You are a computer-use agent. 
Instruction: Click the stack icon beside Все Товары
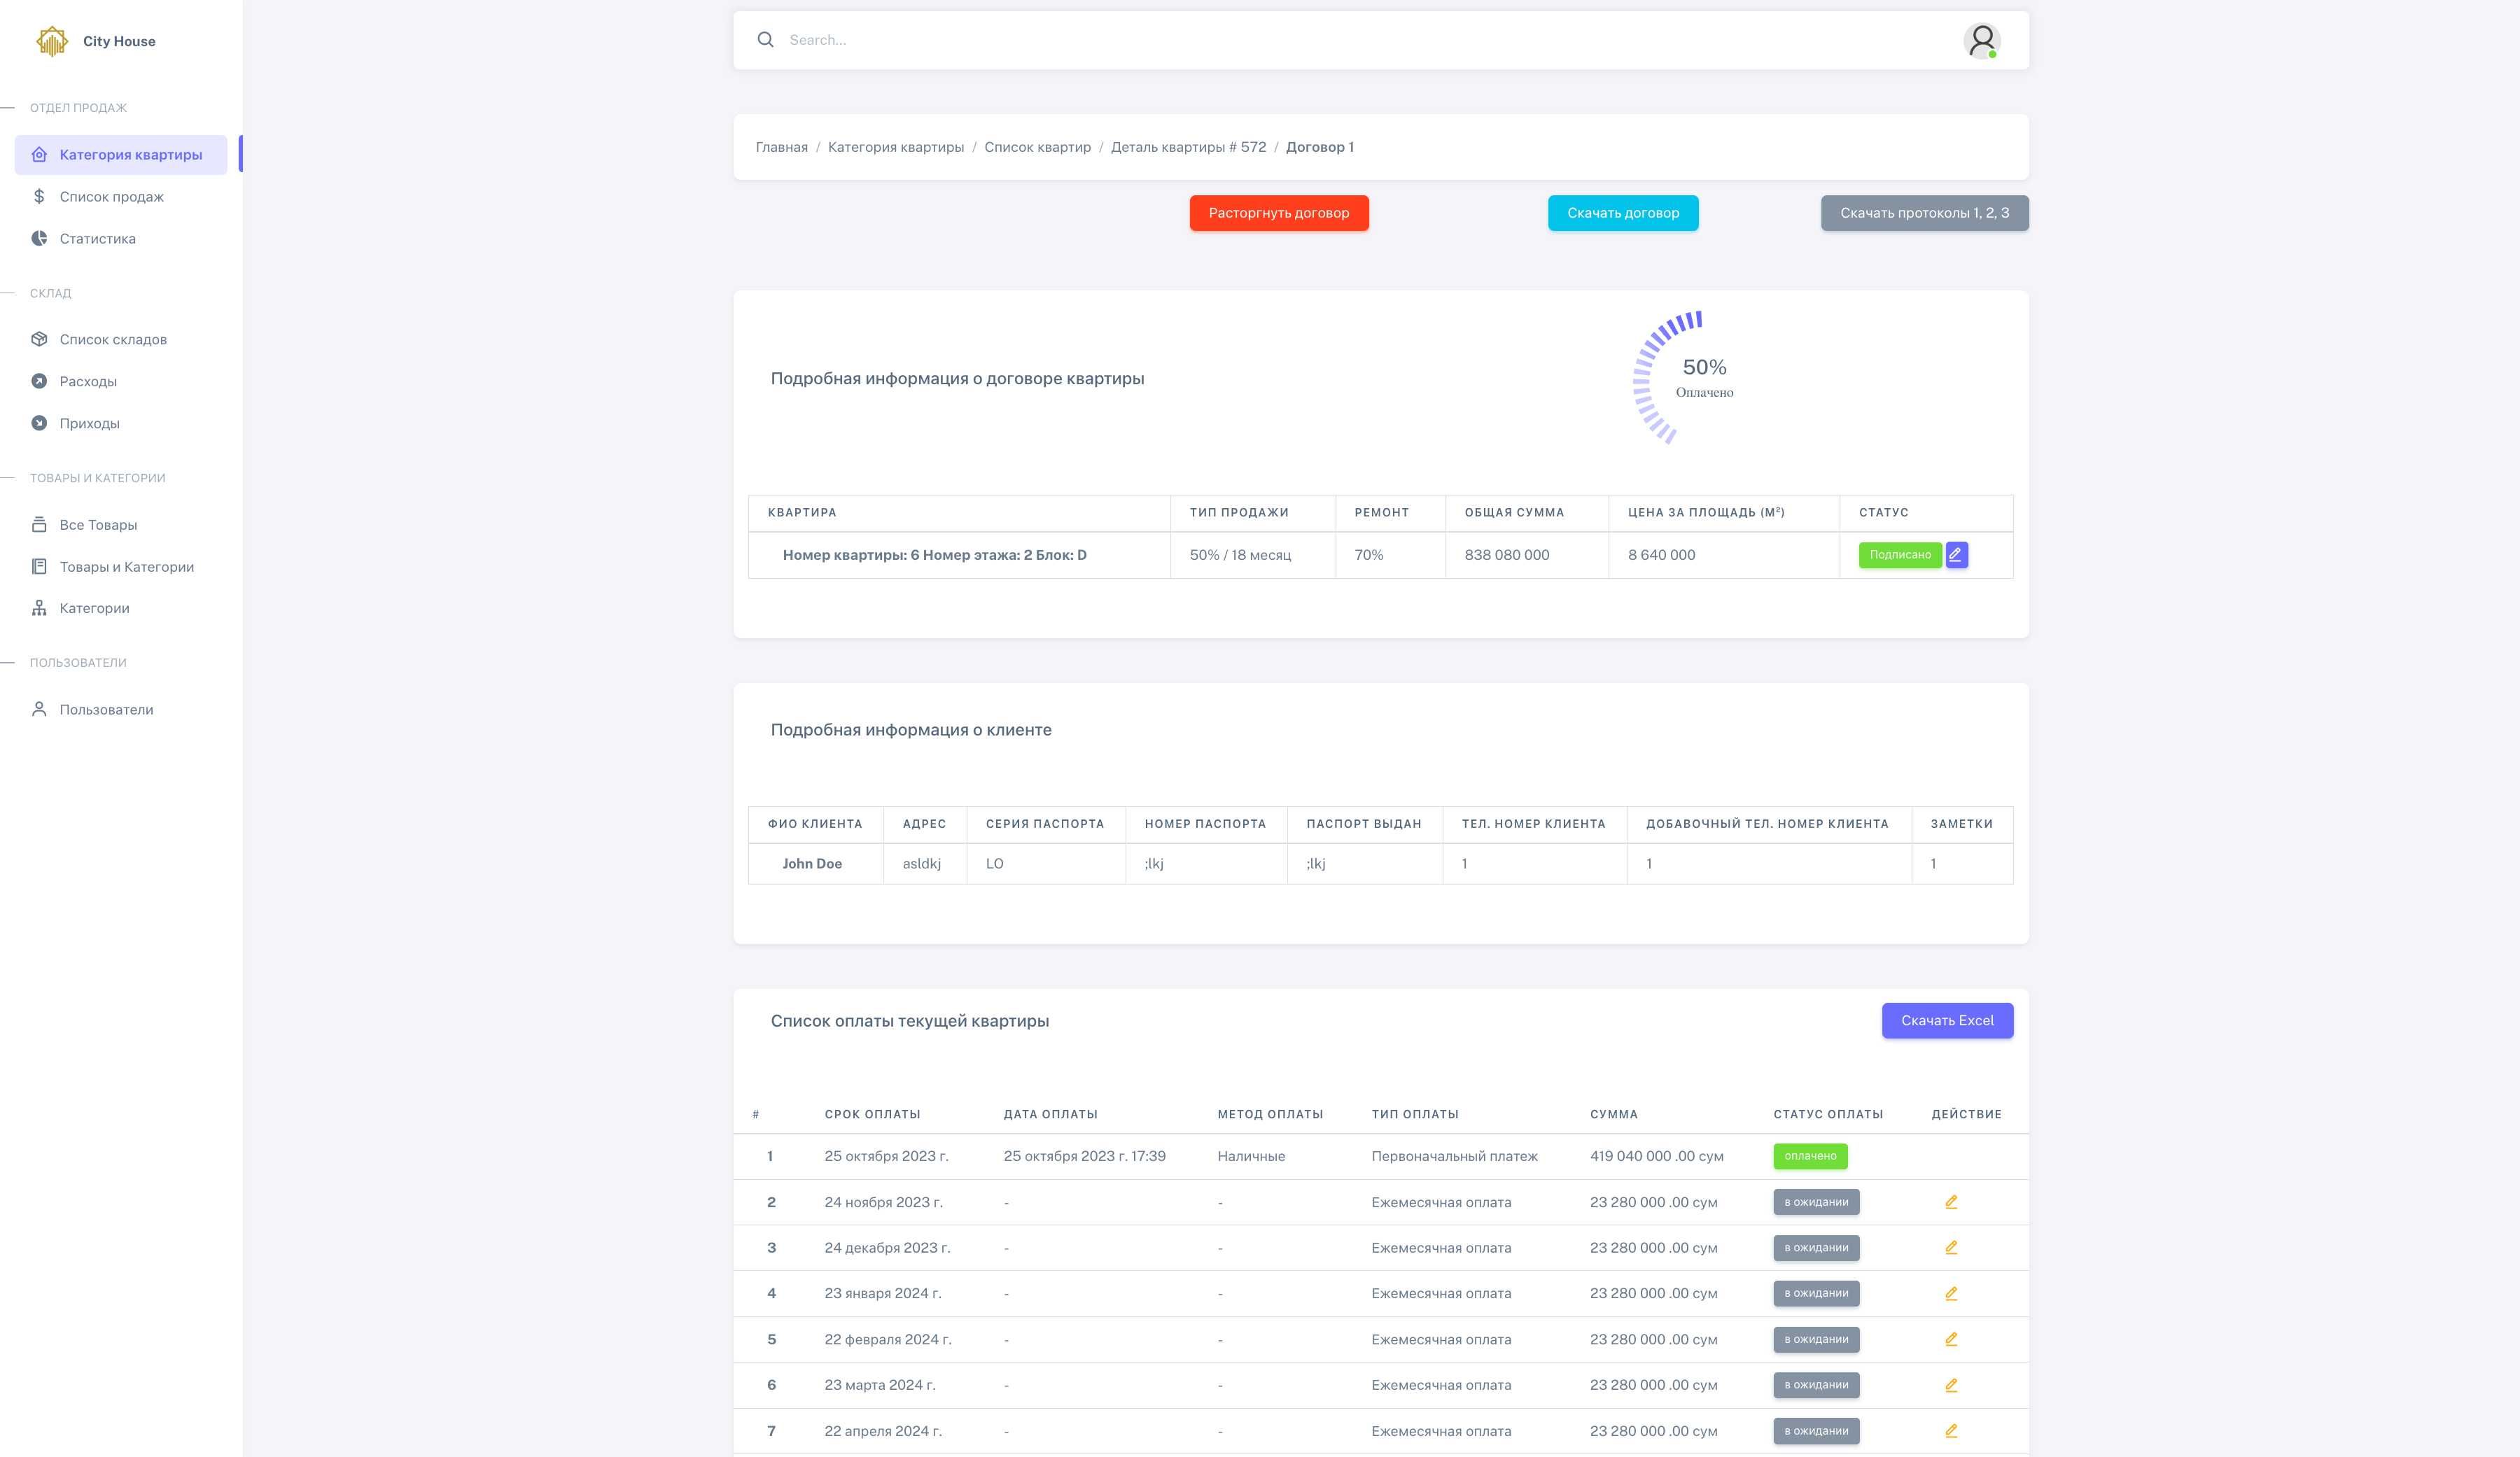pos(39,524)
